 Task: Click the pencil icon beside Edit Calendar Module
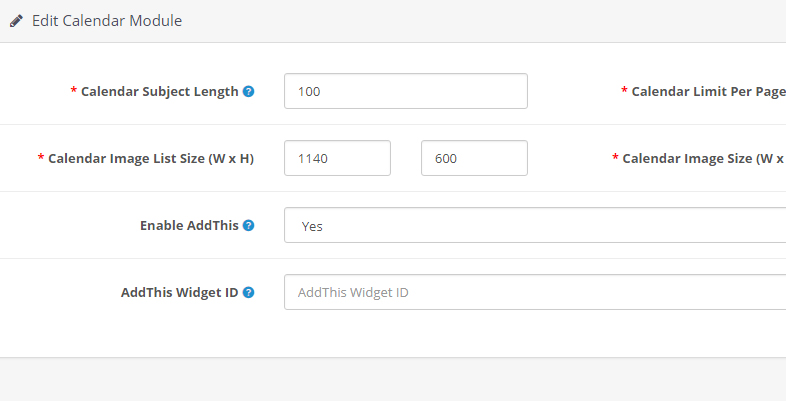tap(17, 20)
